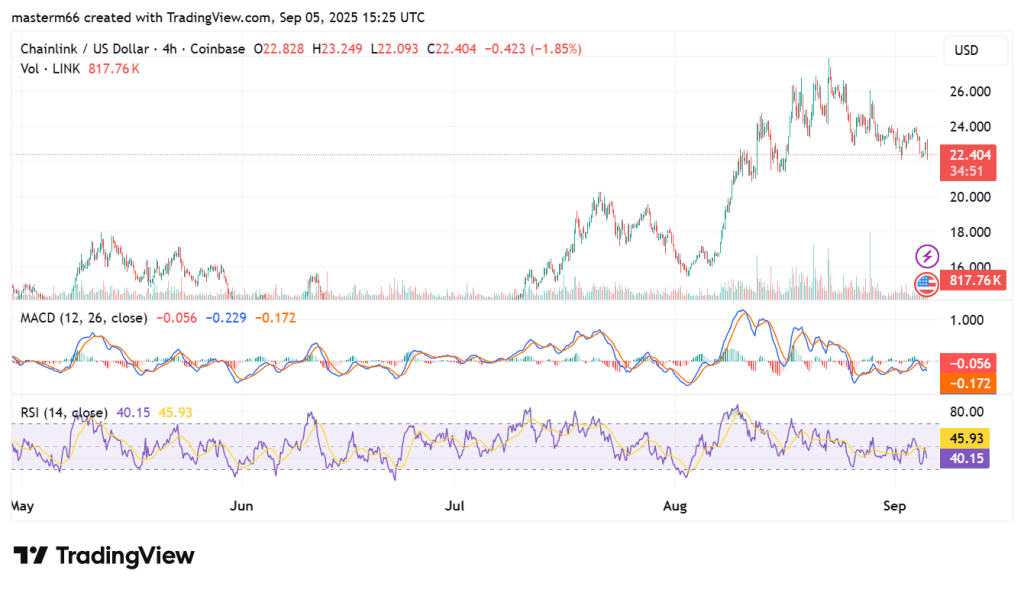The height and width of the screenshot is (590, 1024).
Task: Click the 80.00 RSI axis label
Action: tap(967, 412)
